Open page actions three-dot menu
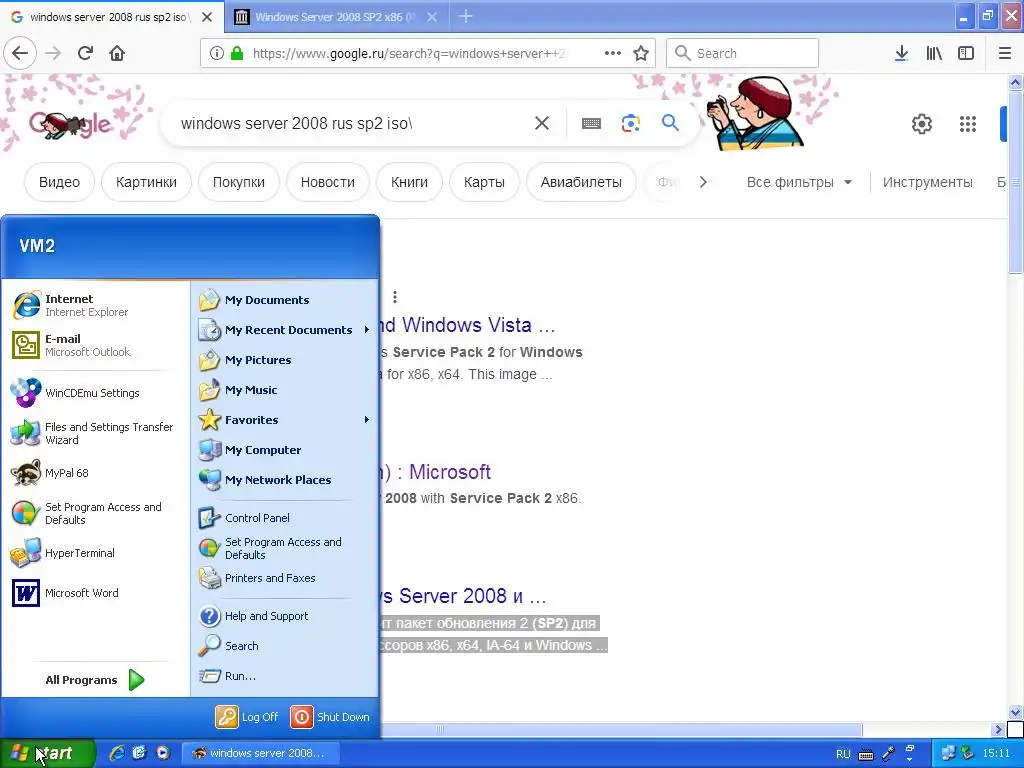 tap(613, 53)
